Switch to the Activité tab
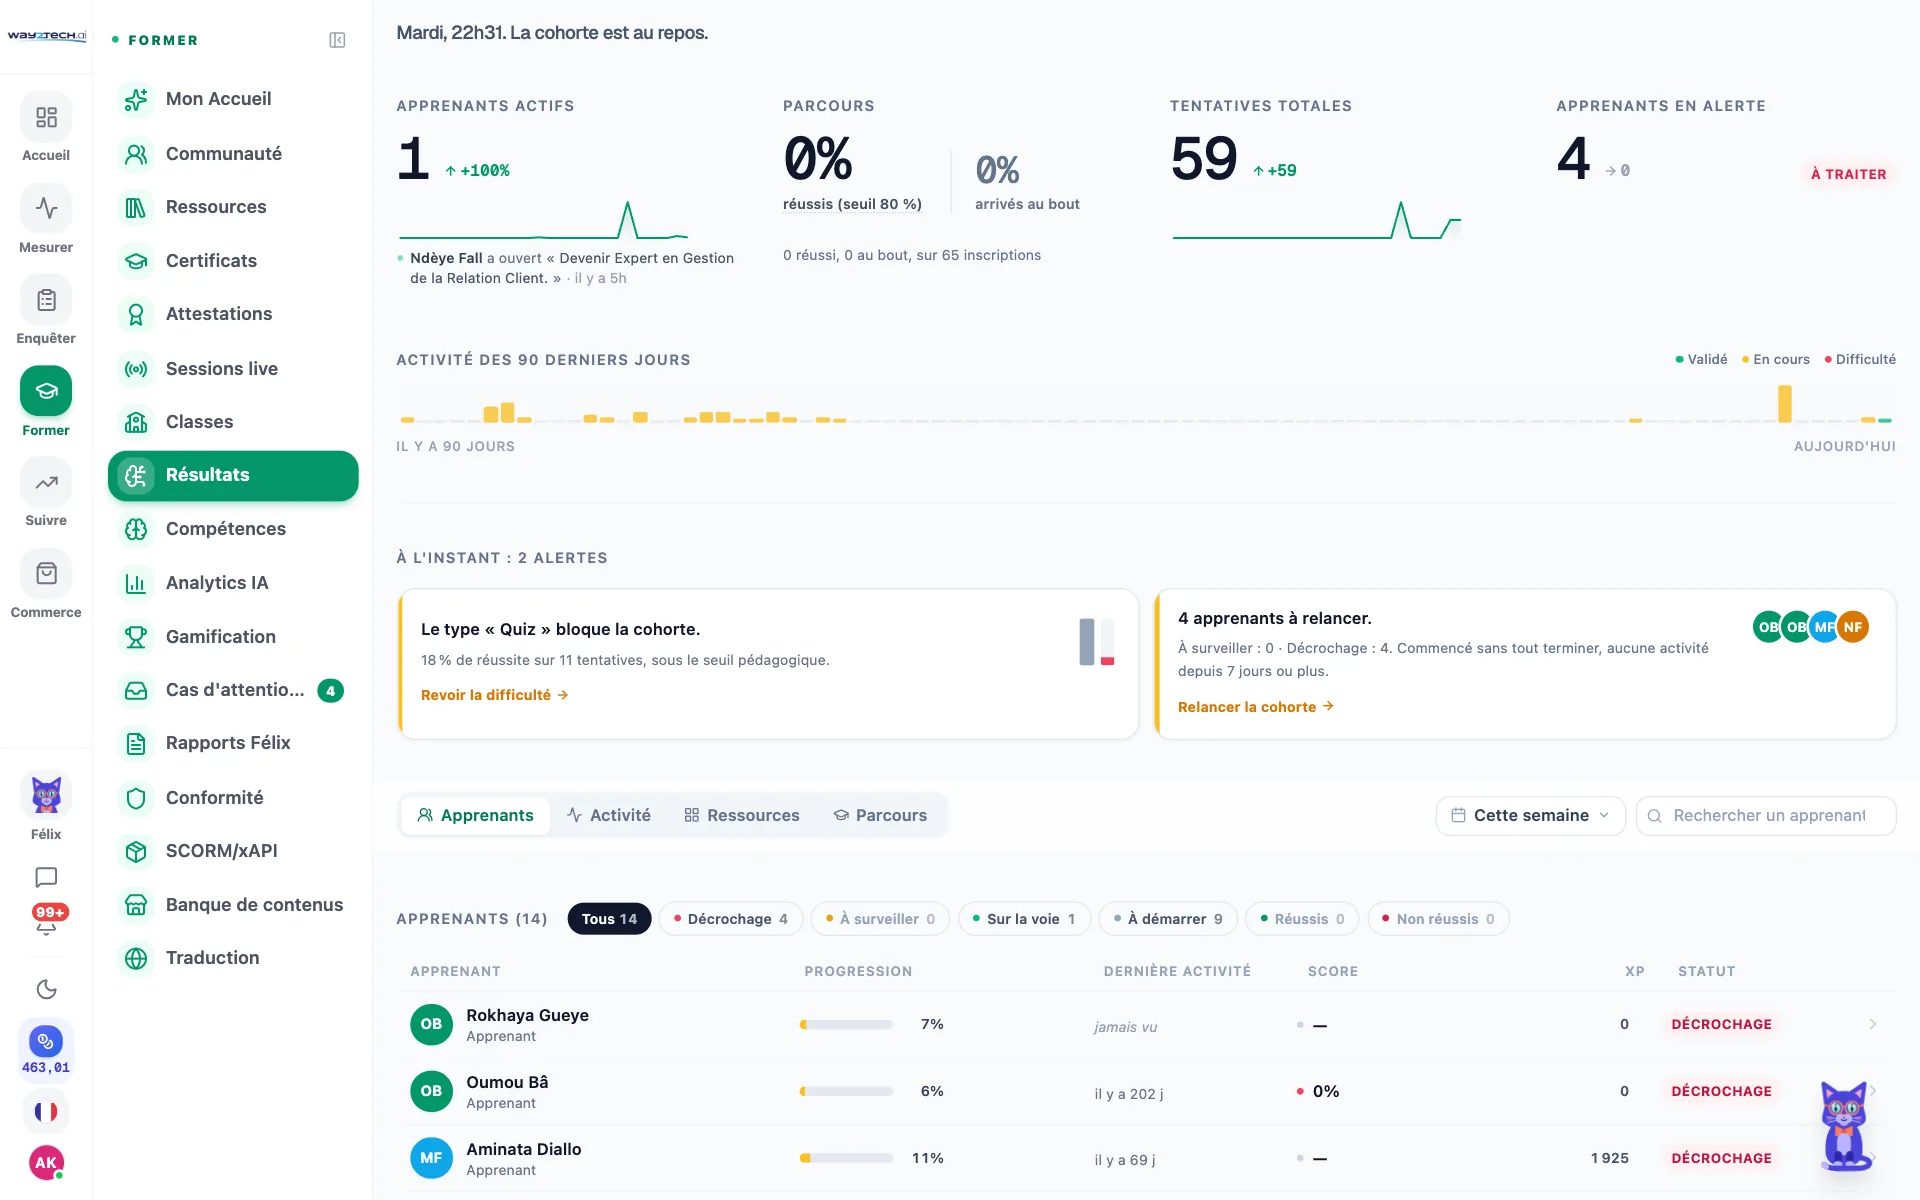The width and height of the screenshot is (1920, 1200). coord(608,815)
